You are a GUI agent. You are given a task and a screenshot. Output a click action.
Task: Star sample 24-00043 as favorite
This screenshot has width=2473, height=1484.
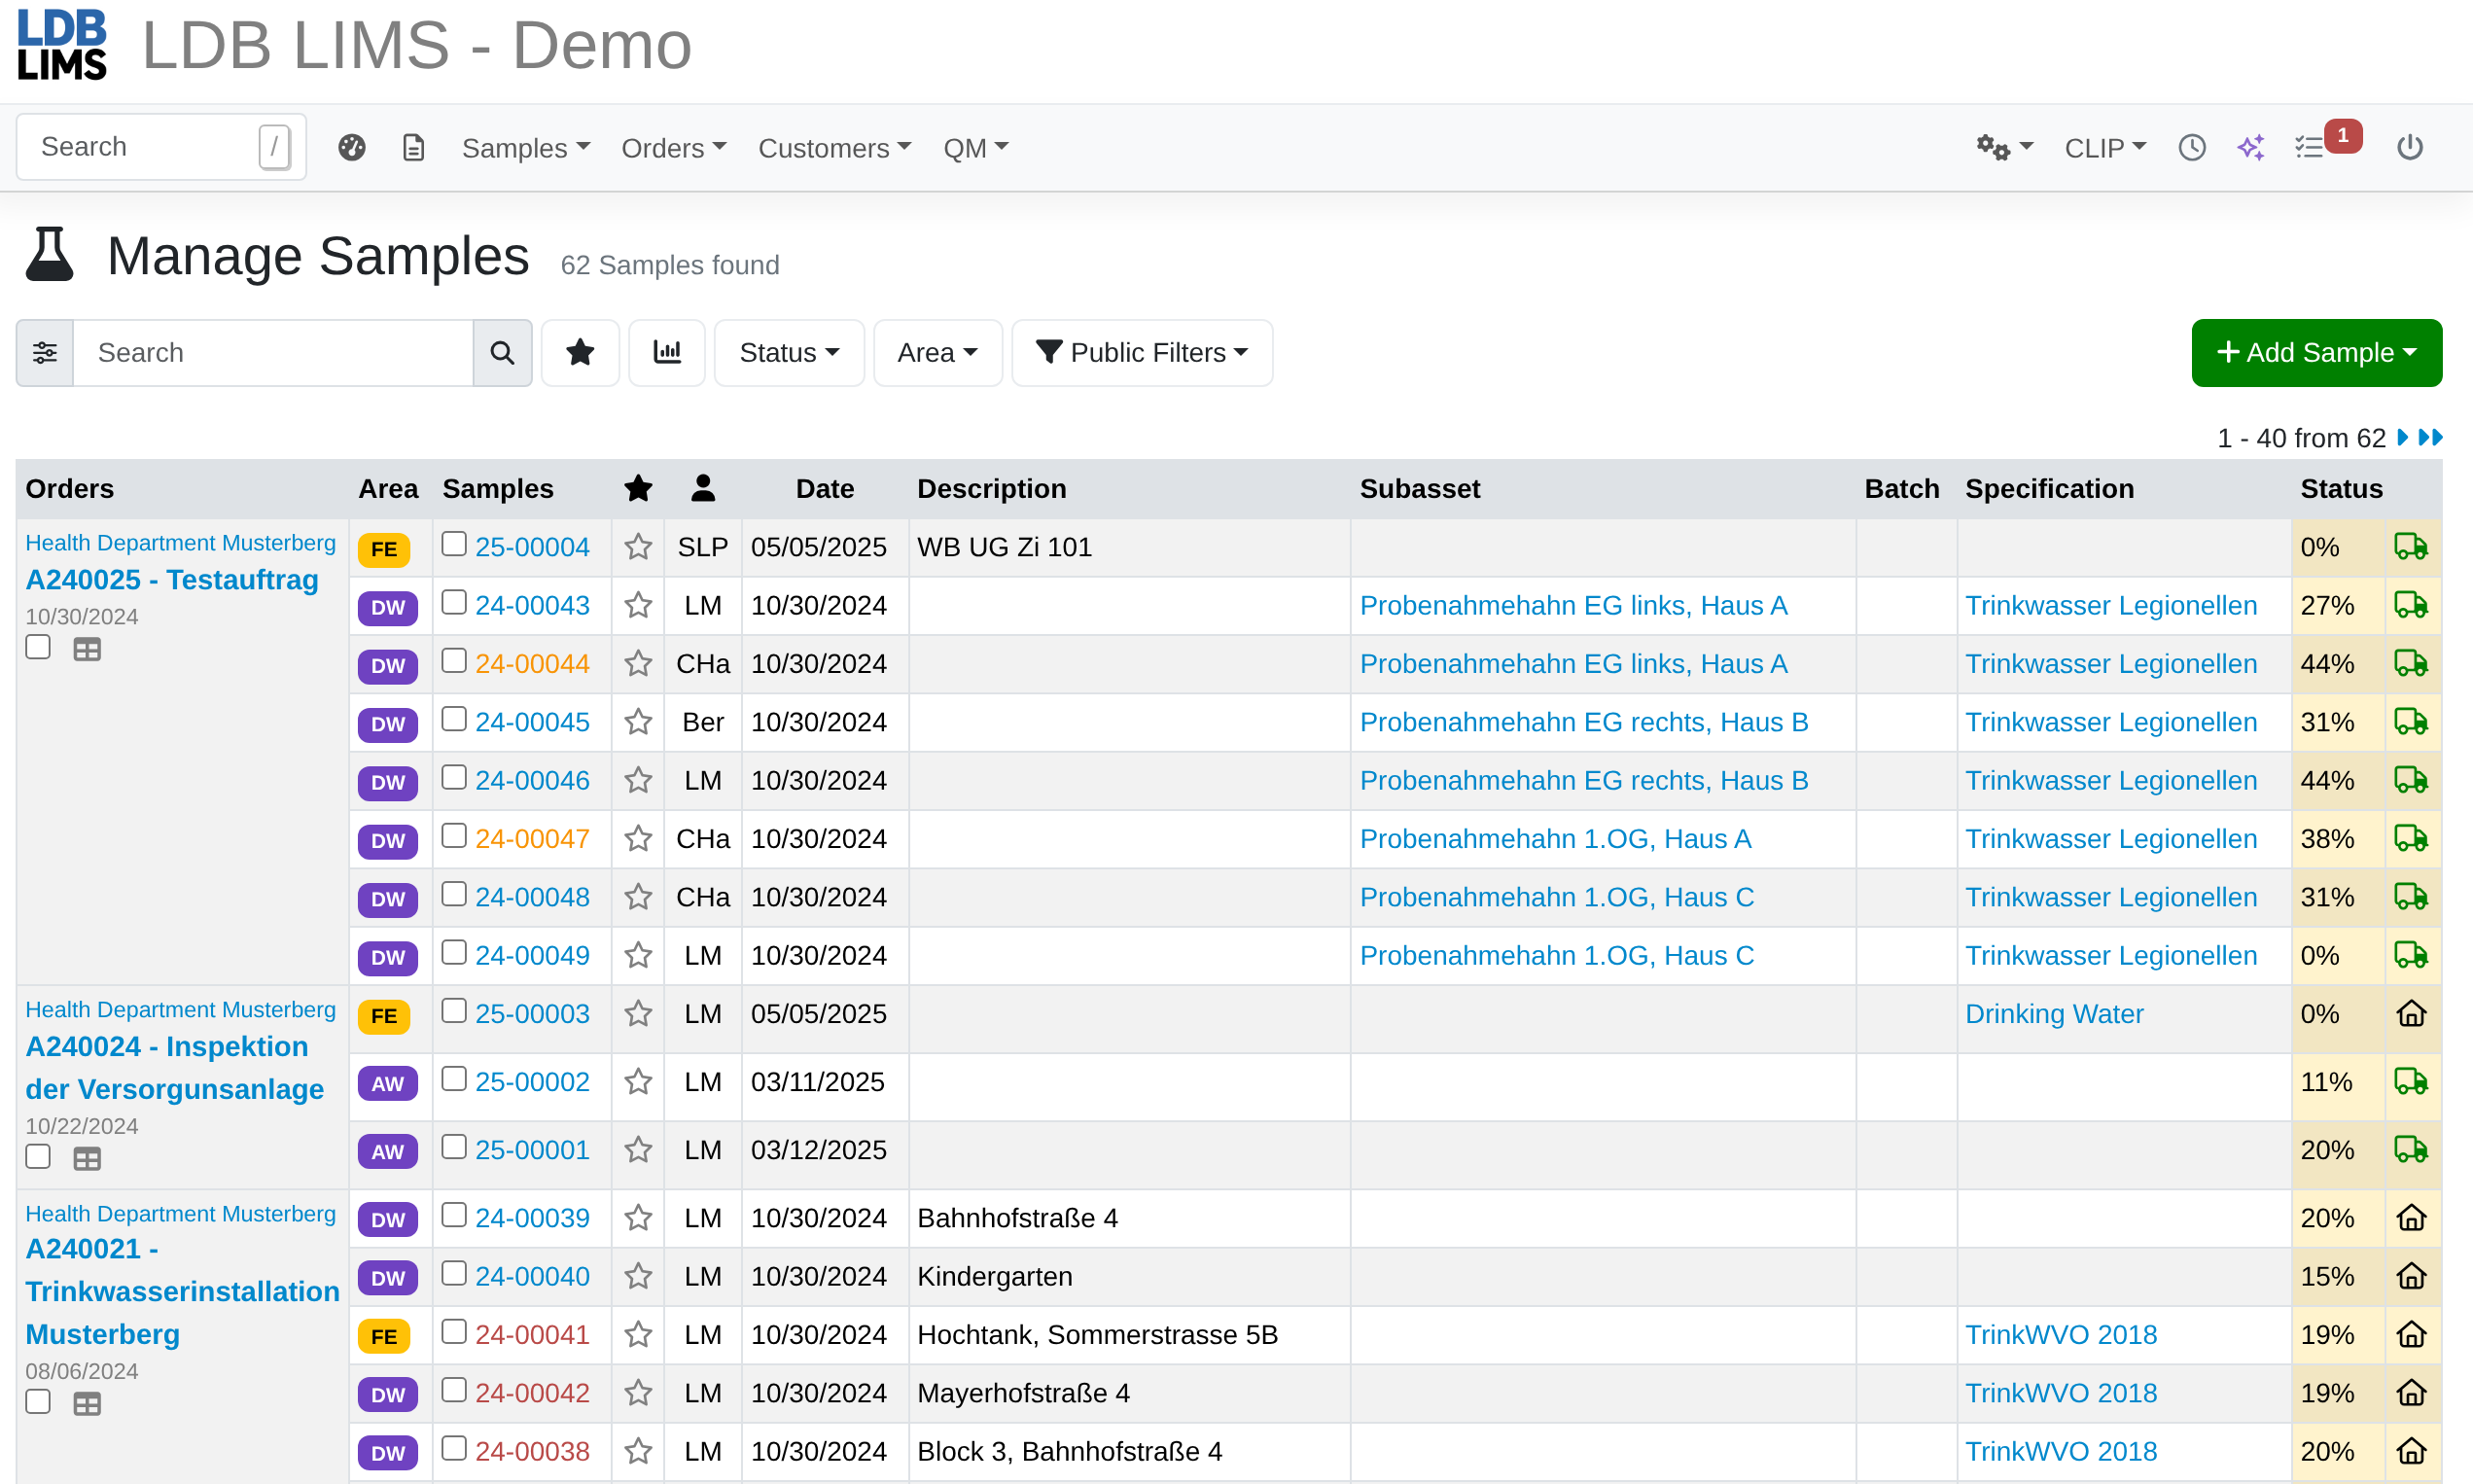(x=638, y=605)
